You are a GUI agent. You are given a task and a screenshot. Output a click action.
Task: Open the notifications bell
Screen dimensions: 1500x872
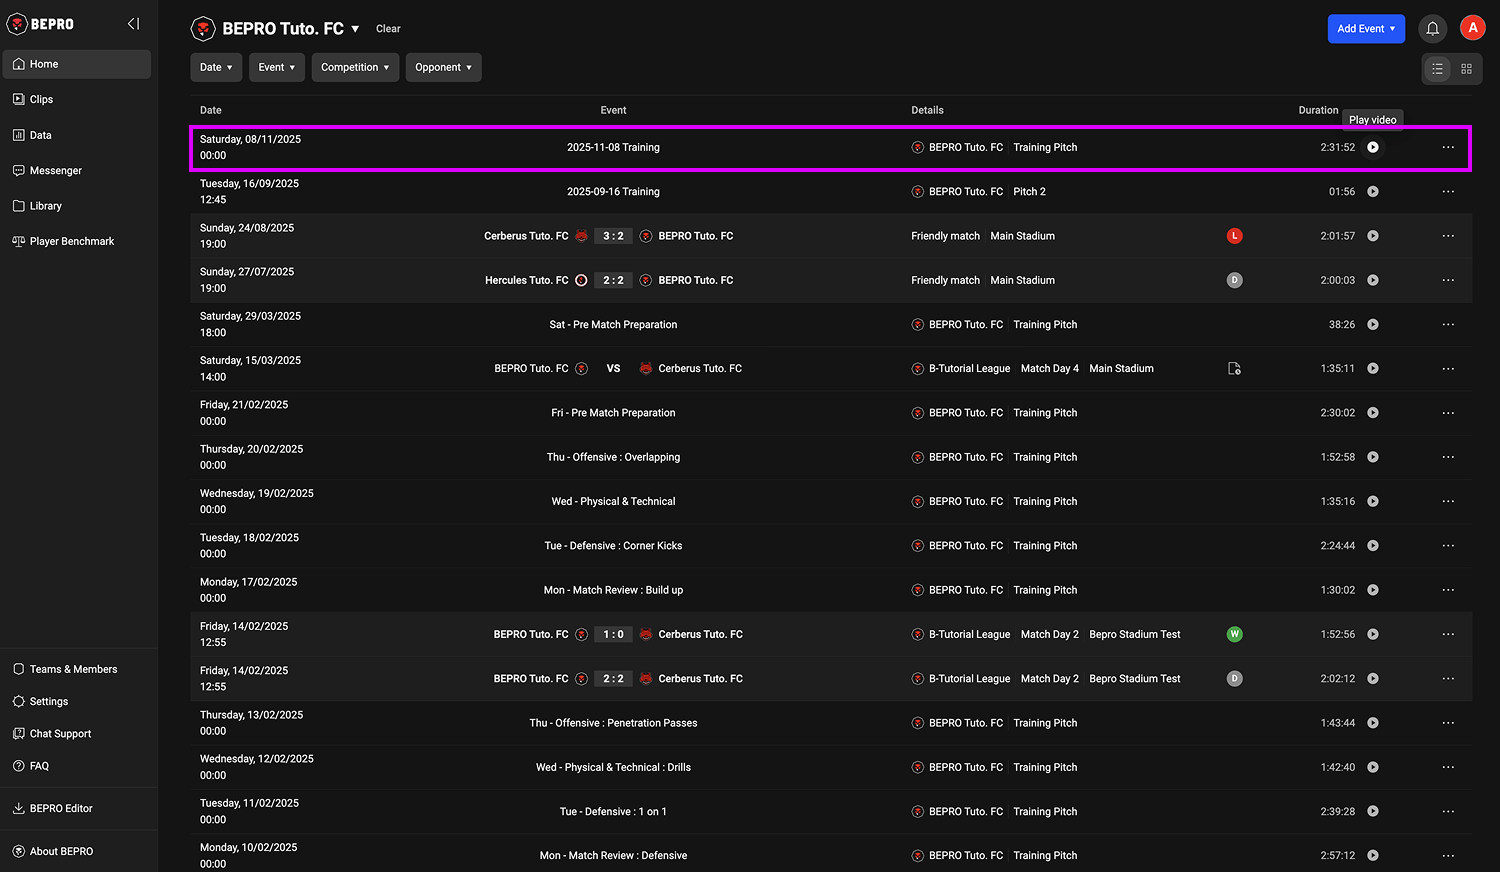click(1432, 29)
